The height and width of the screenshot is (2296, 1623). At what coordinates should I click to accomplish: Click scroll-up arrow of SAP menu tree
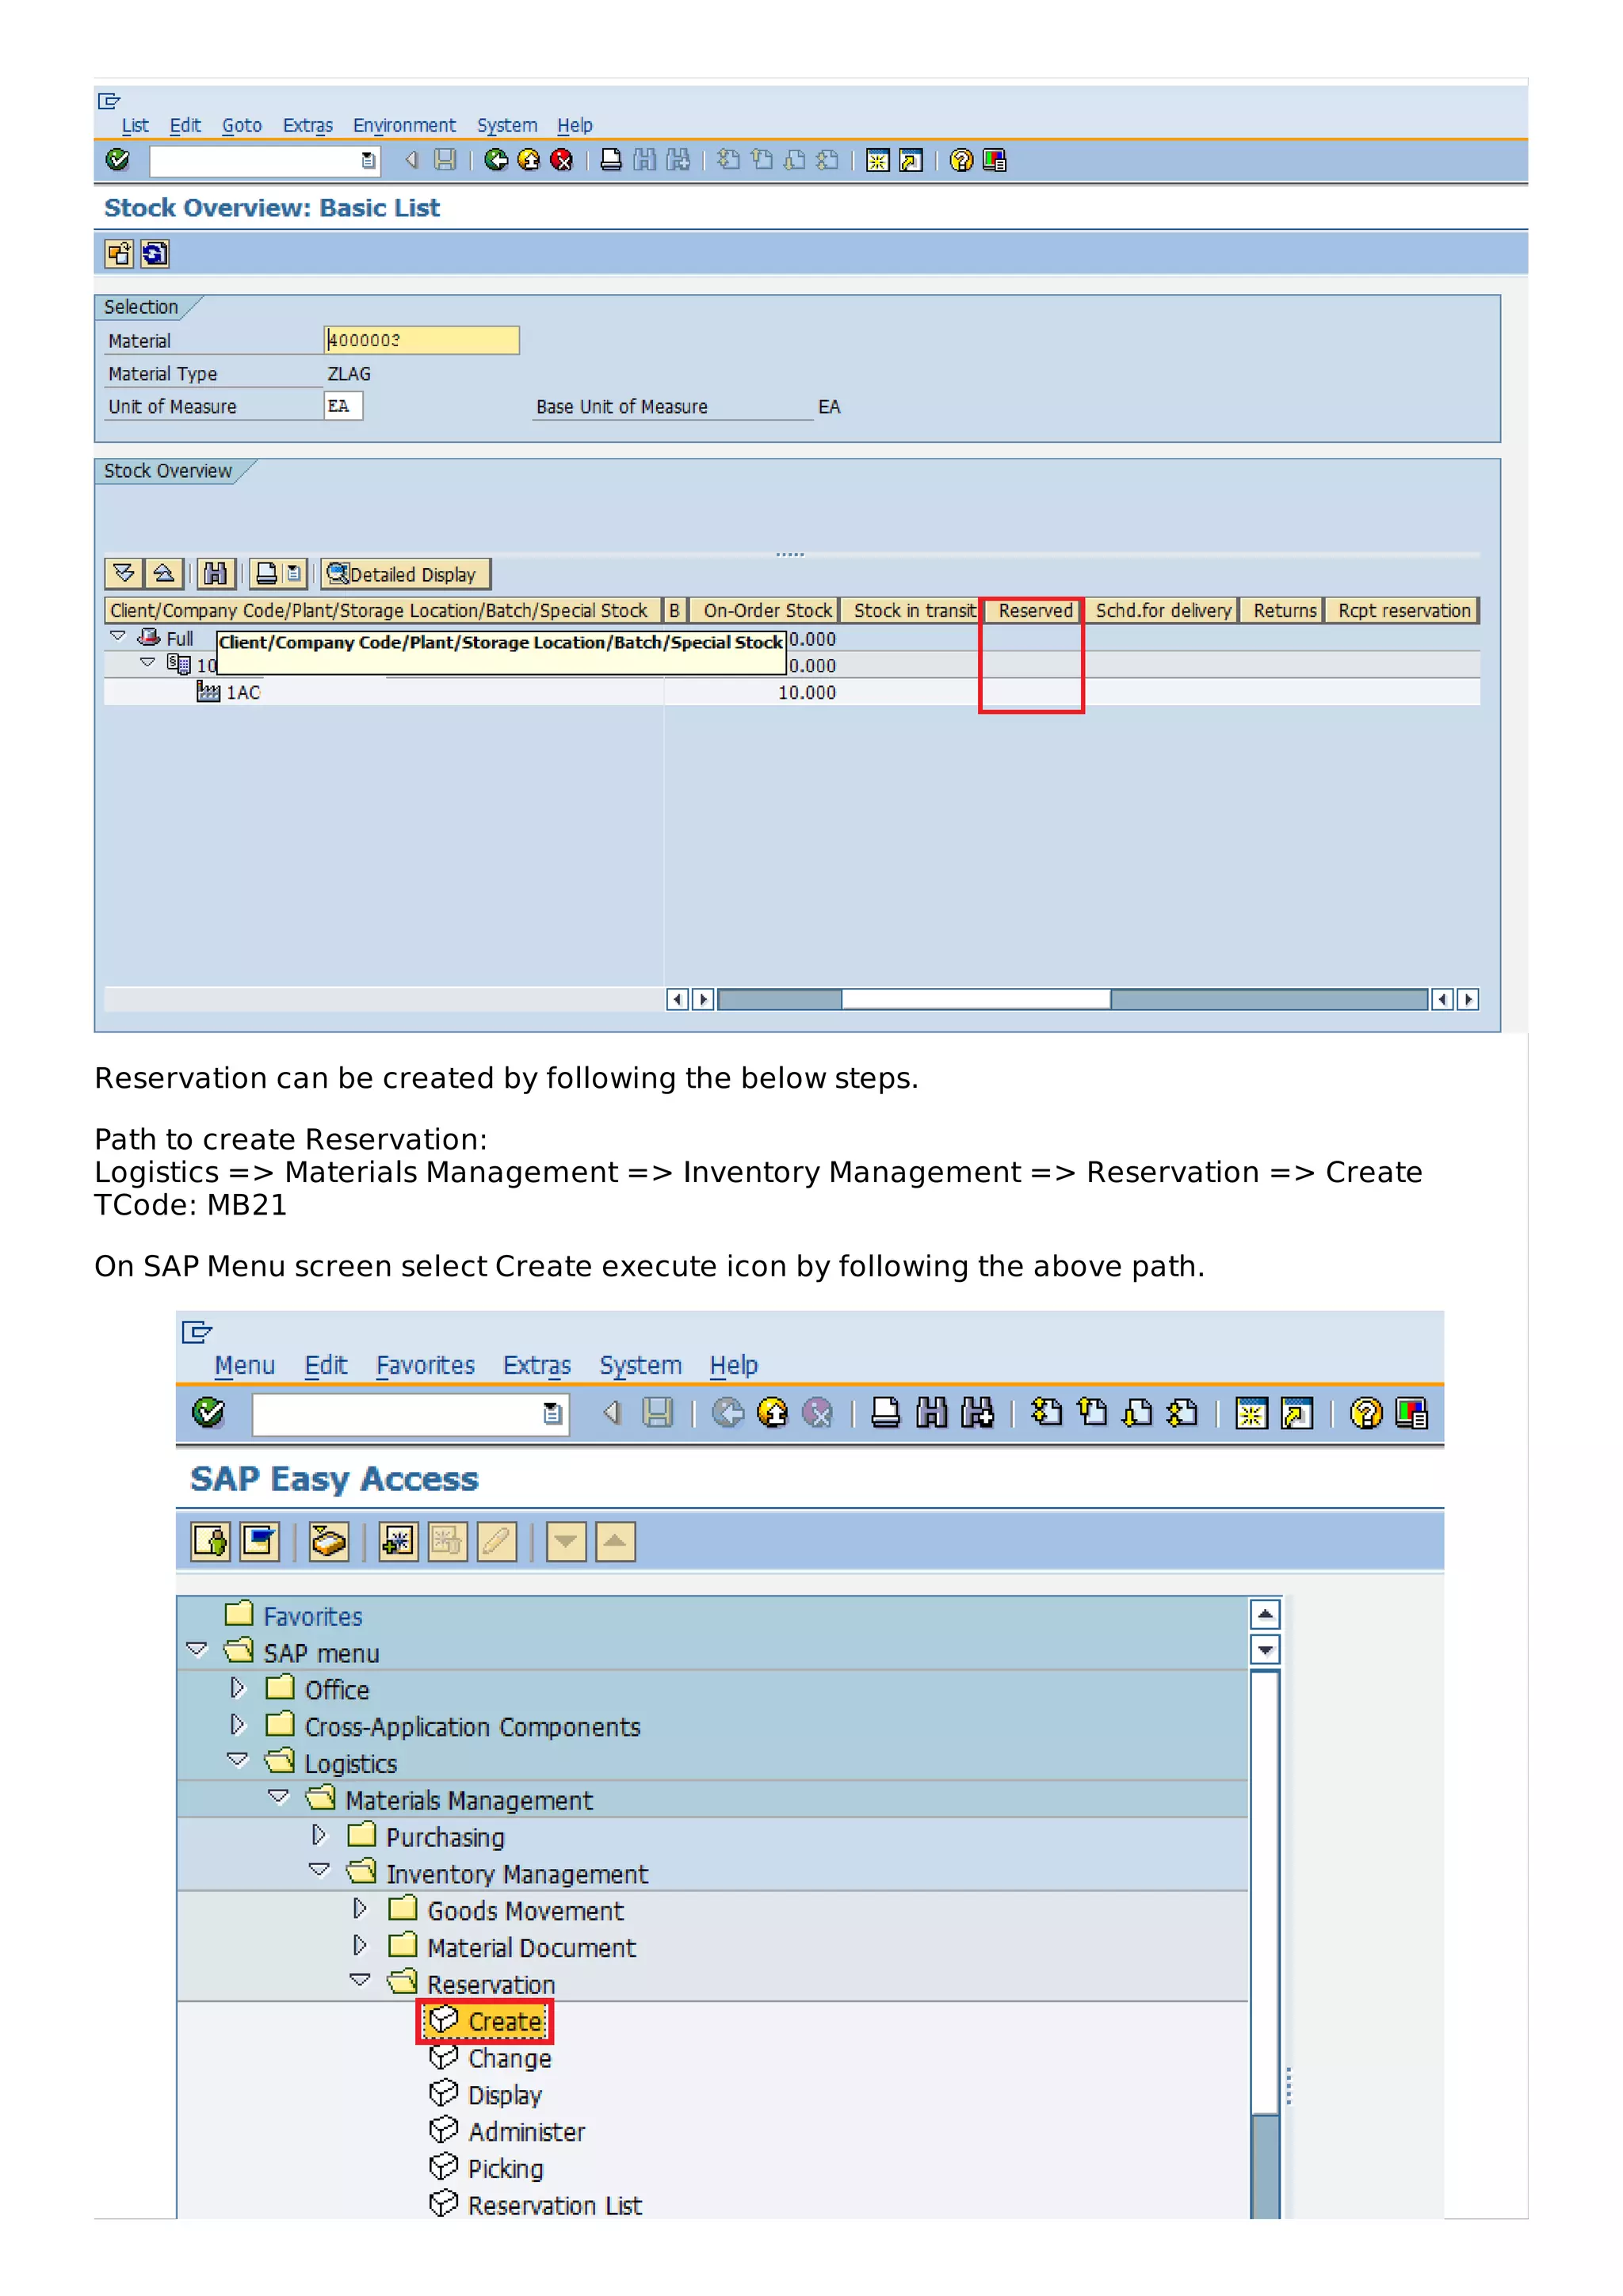tap(1266, 1614)
